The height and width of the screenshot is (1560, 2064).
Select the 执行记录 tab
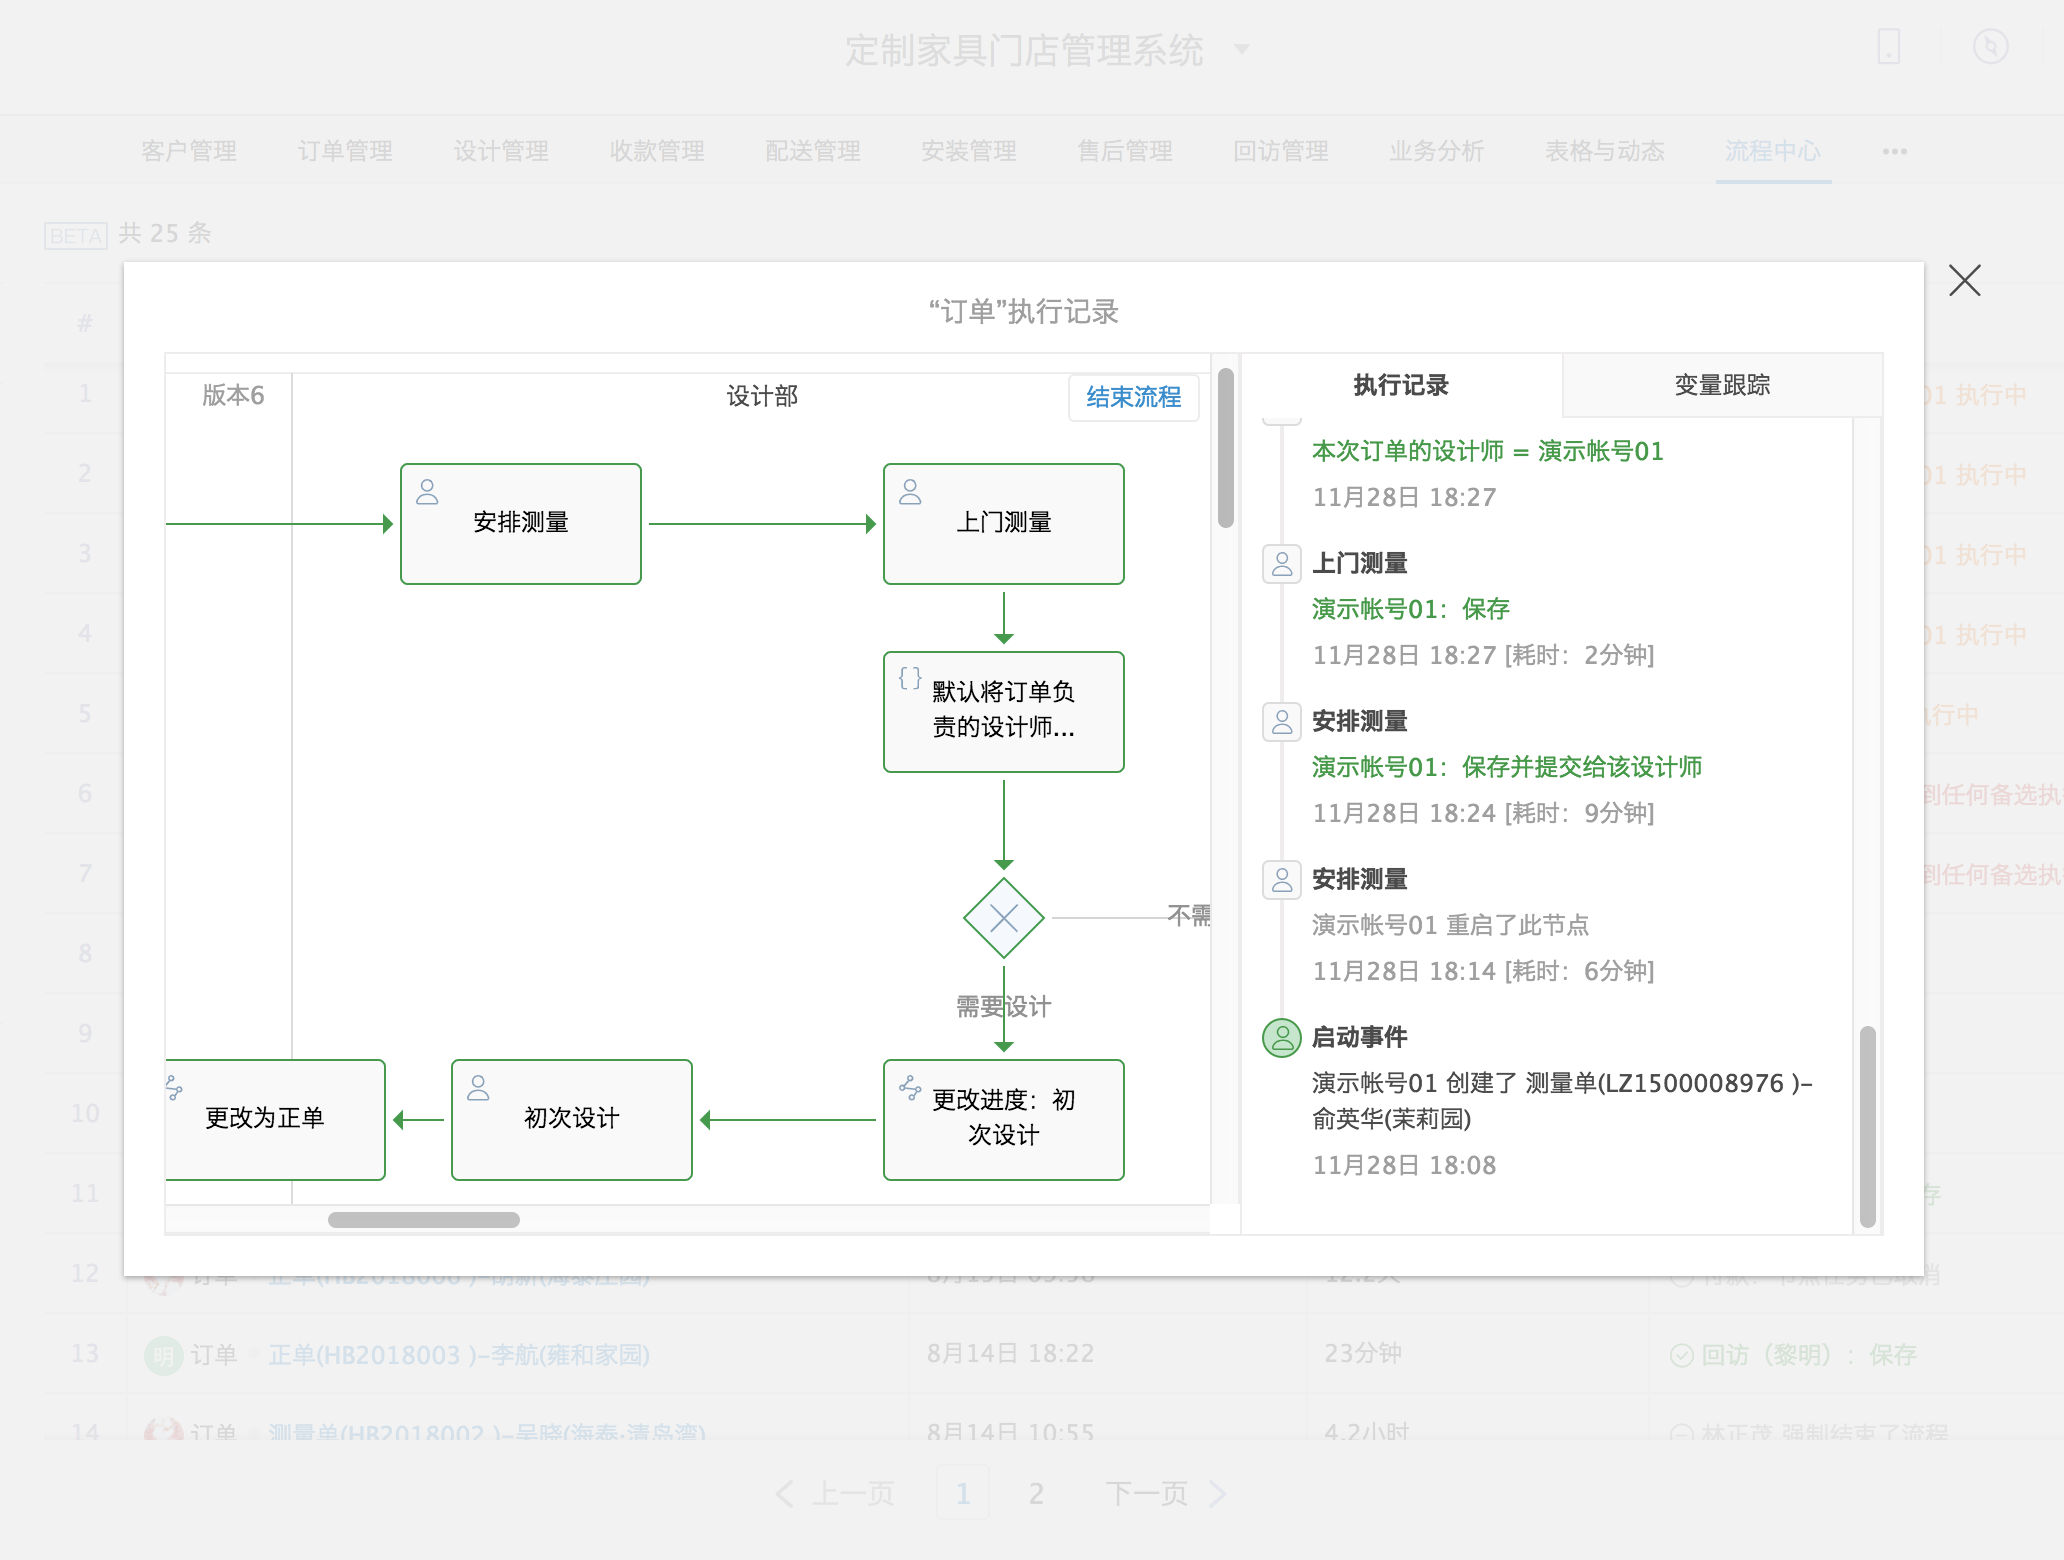point(1400,385)
